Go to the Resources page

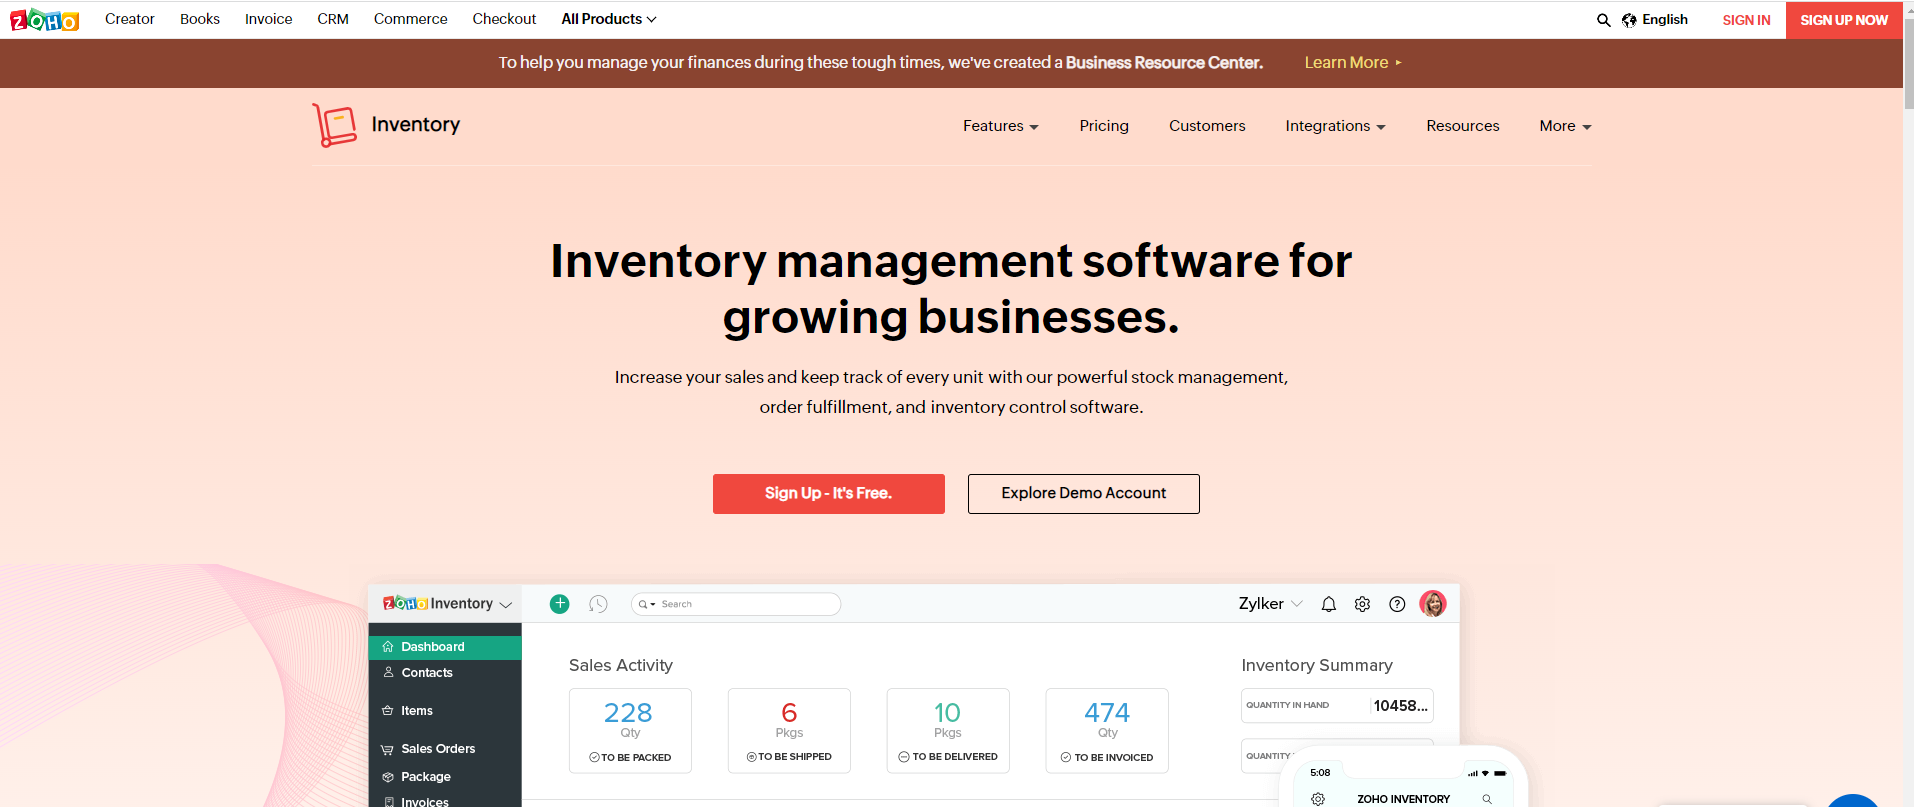(1463, 126)
